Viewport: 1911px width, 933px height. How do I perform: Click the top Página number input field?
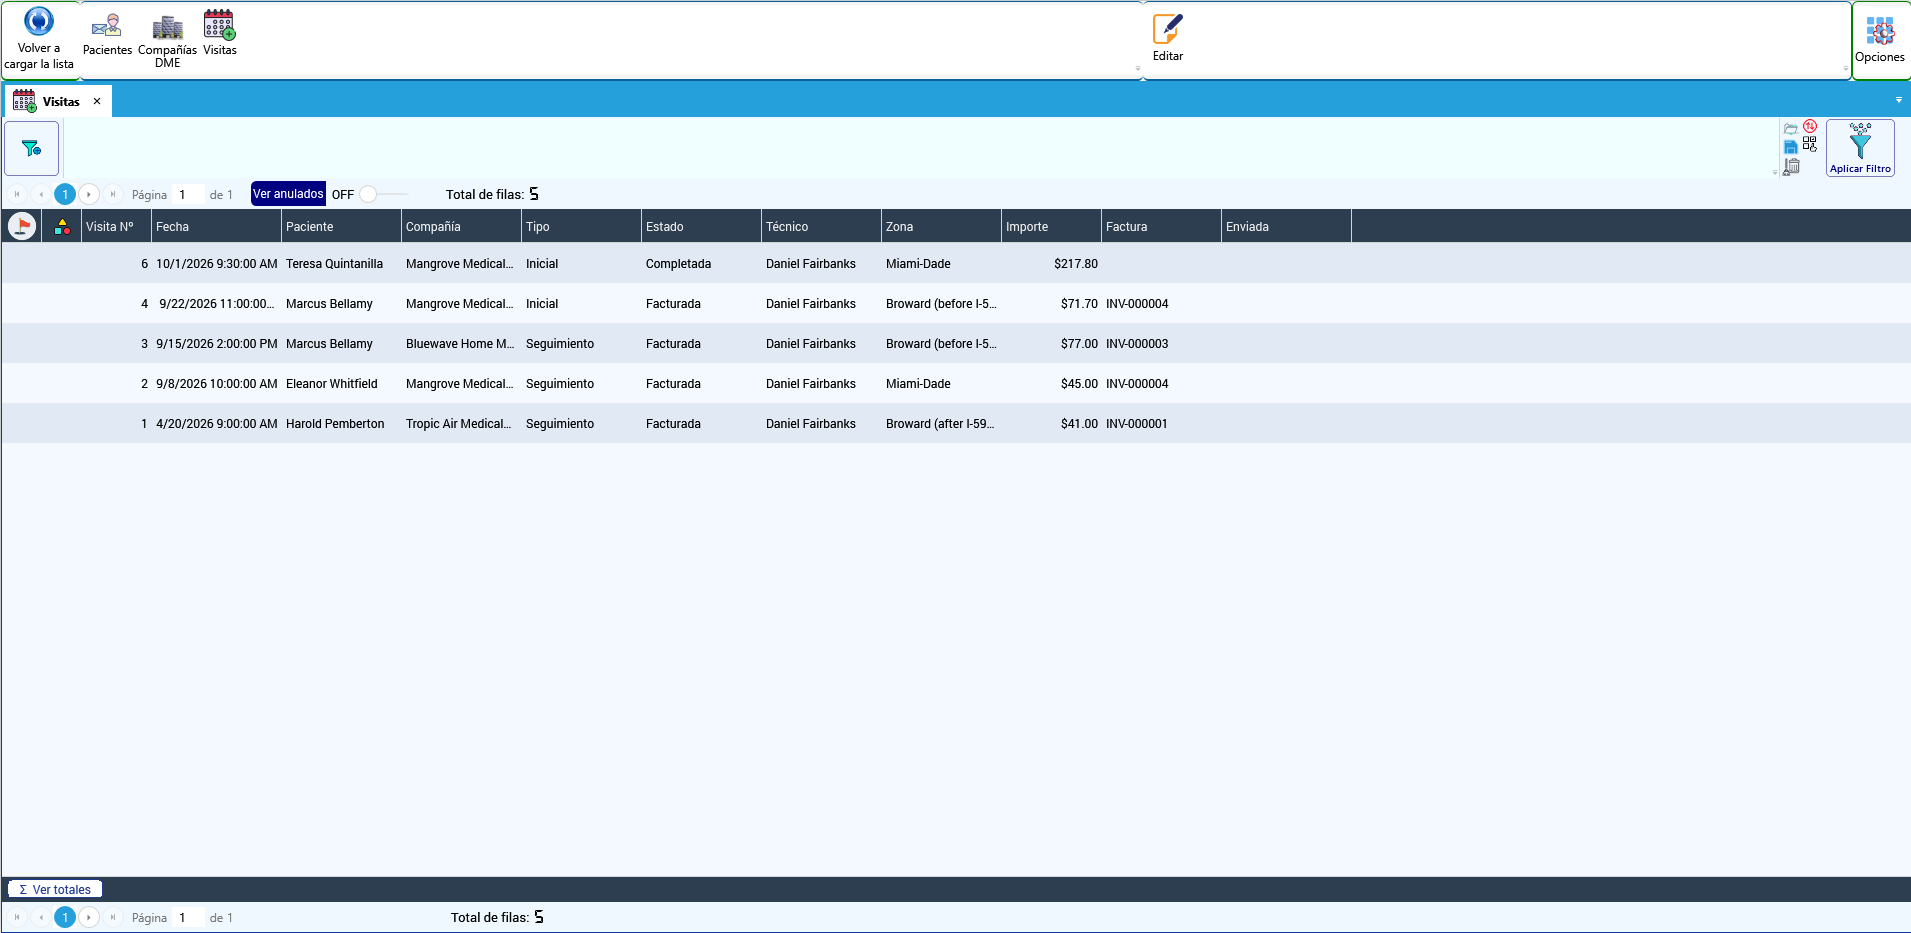click(187, 194)
